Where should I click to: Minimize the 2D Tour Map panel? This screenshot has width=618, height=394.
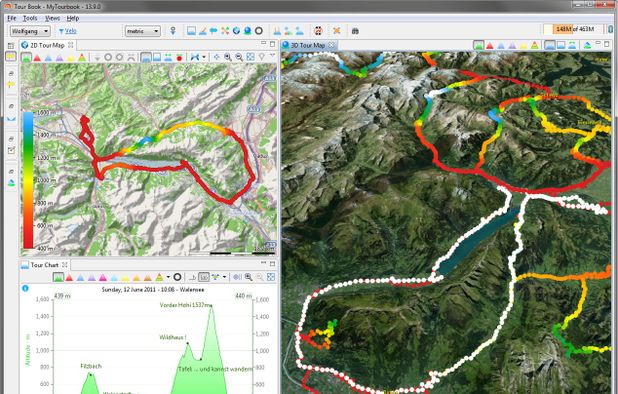[263, 43]
